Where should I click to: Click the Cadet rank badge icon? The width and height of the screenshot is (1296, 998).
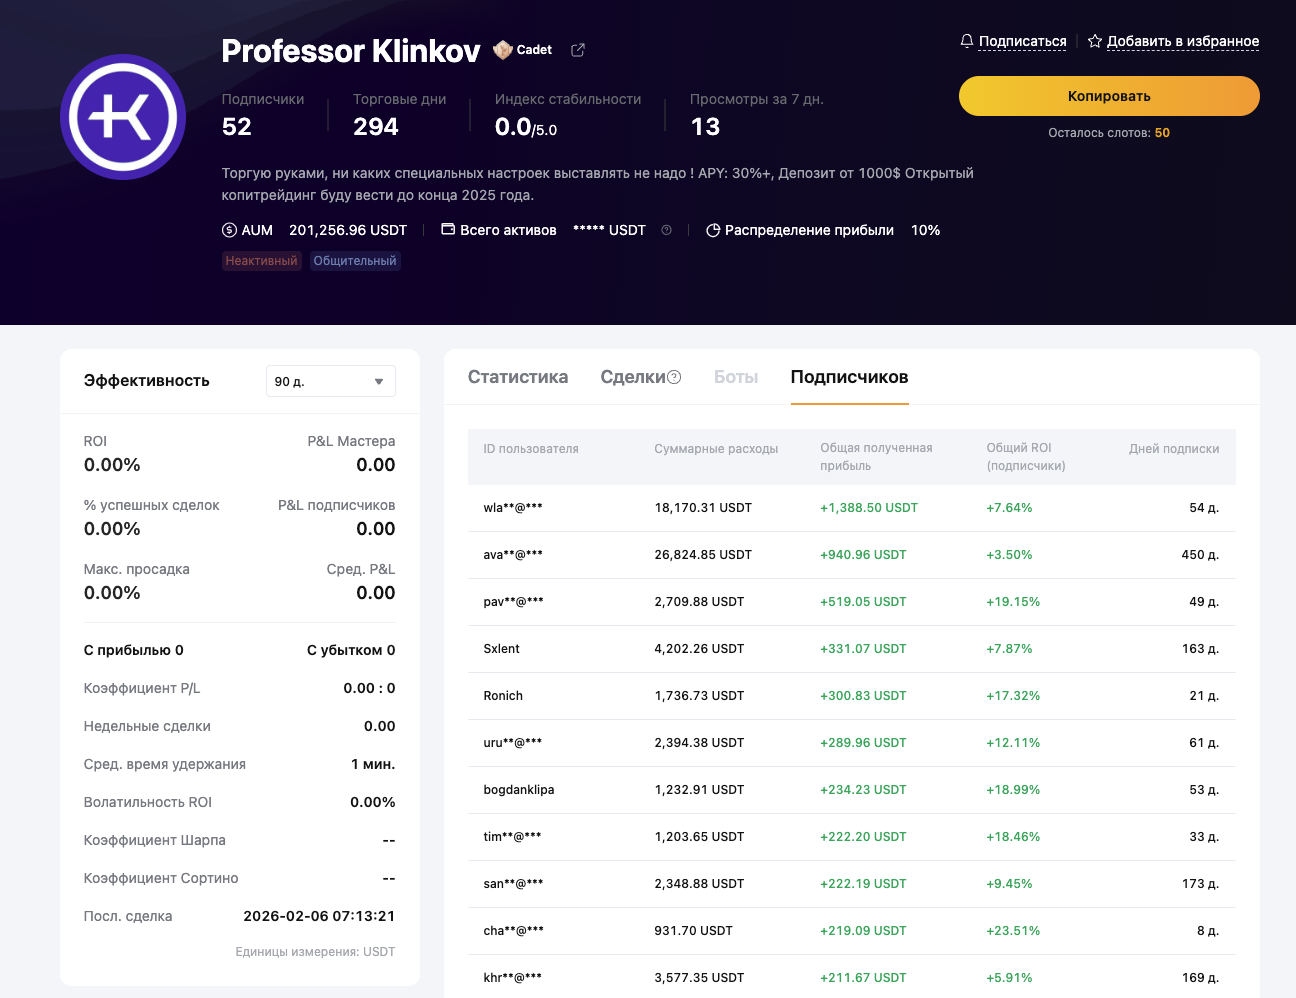tap(503, 50)
